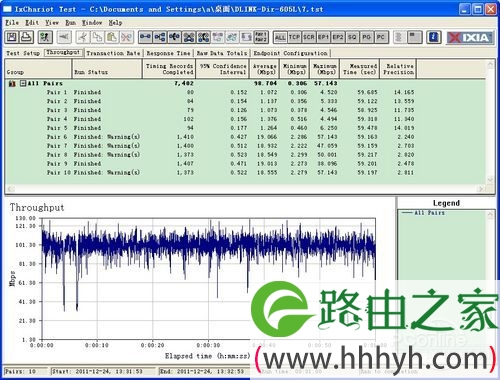Open the Run menu
Screen dimensions: 500x380
(70, 23)
